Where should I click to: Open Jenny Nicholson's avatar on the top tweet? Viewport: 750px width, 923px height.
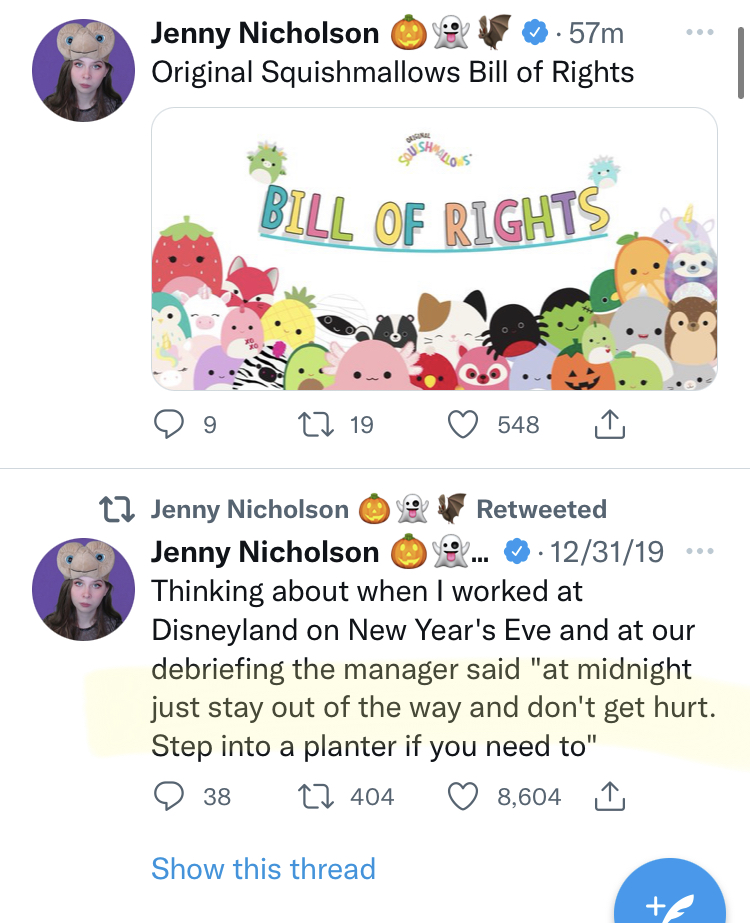pos(83,69)
